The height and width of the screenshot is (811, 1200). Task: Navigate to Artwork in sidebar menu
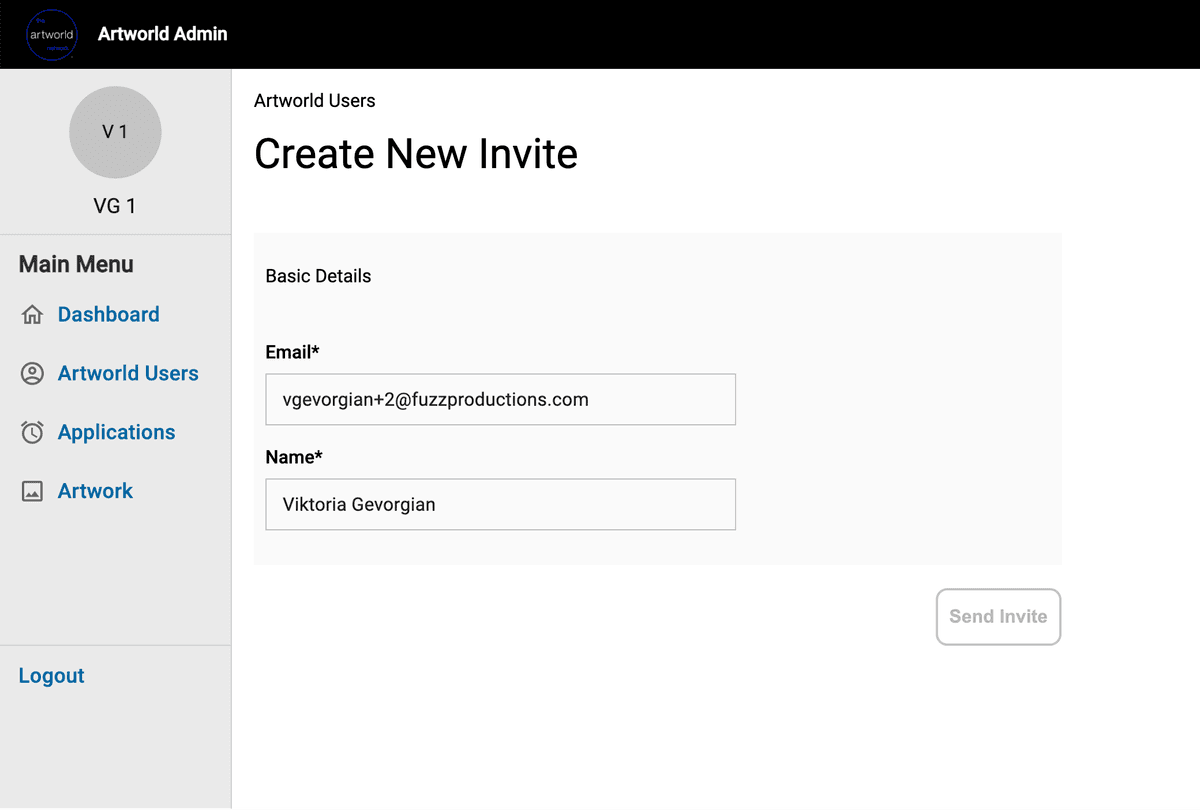pyautogui.click(x=95, y=492)
